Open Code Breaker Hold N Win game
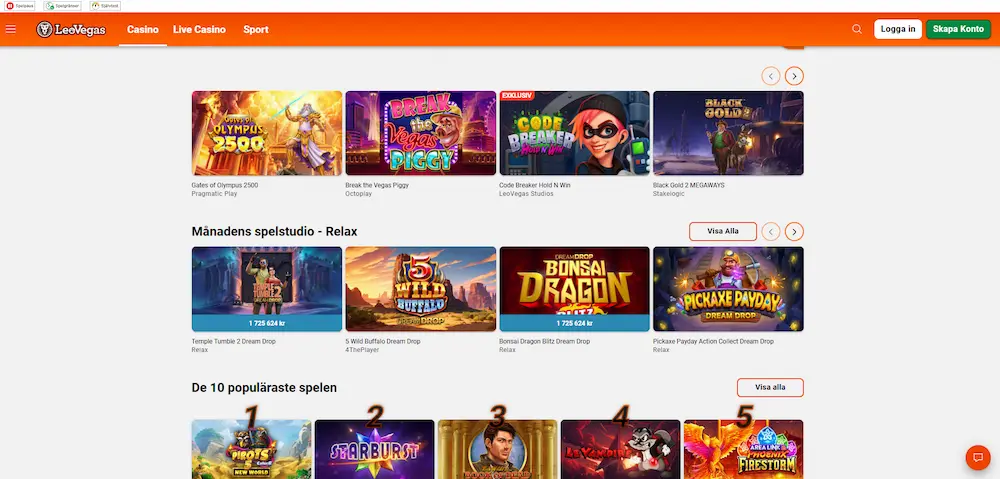This screenshot has height=479, width=1000. [575, 133]
